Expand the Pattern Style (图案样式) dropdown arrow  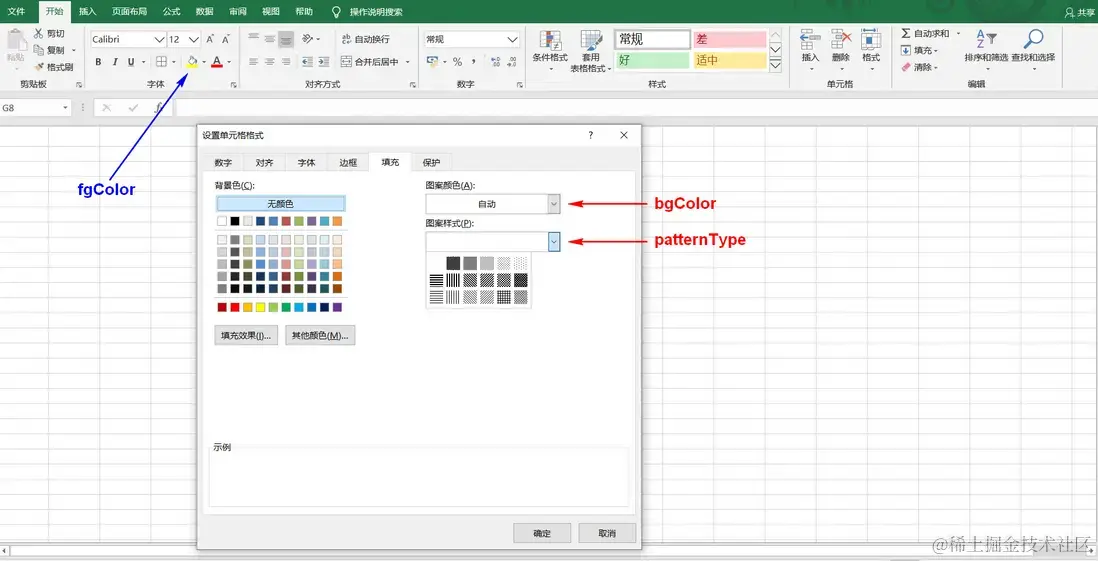(554, 242)
